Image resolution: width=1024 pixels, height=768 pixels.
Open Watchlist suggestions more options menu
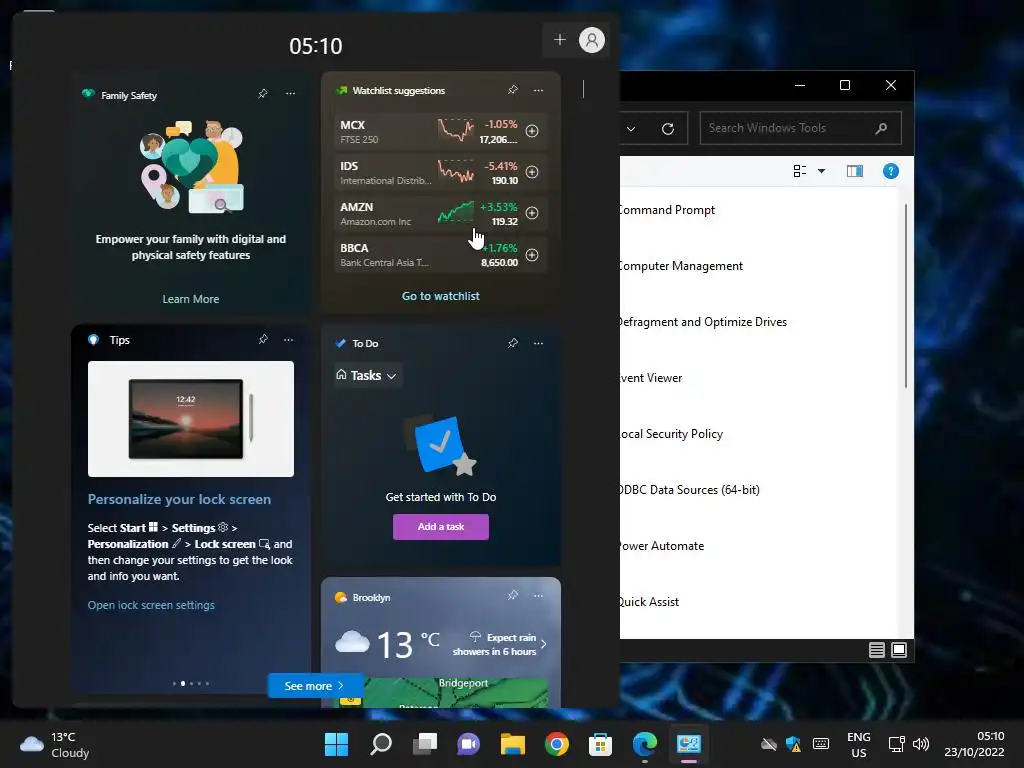coord(538,90)
